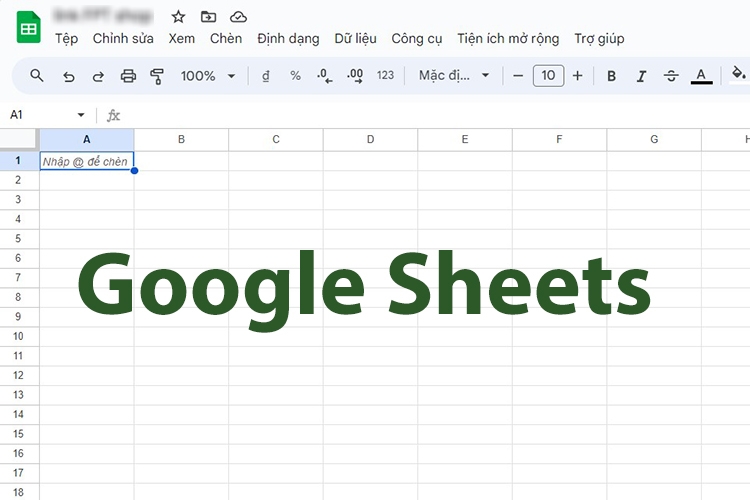Select row 17 header
Viewport: 750px width, 500px height.
[x=19, y=473]
